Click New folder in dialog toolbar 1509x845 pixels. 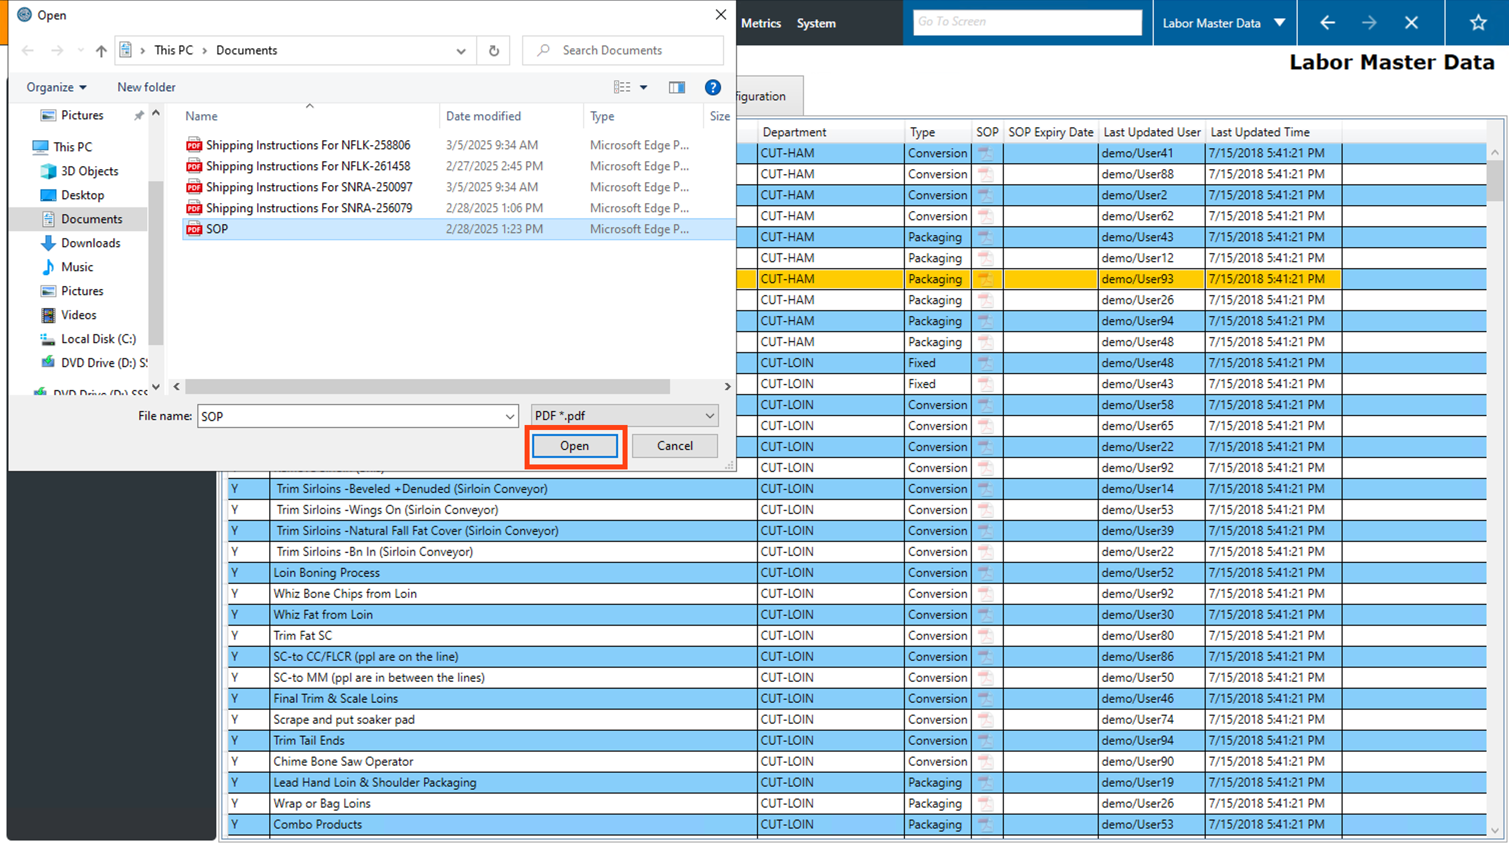pyautogui.click(x=146, y=87)
